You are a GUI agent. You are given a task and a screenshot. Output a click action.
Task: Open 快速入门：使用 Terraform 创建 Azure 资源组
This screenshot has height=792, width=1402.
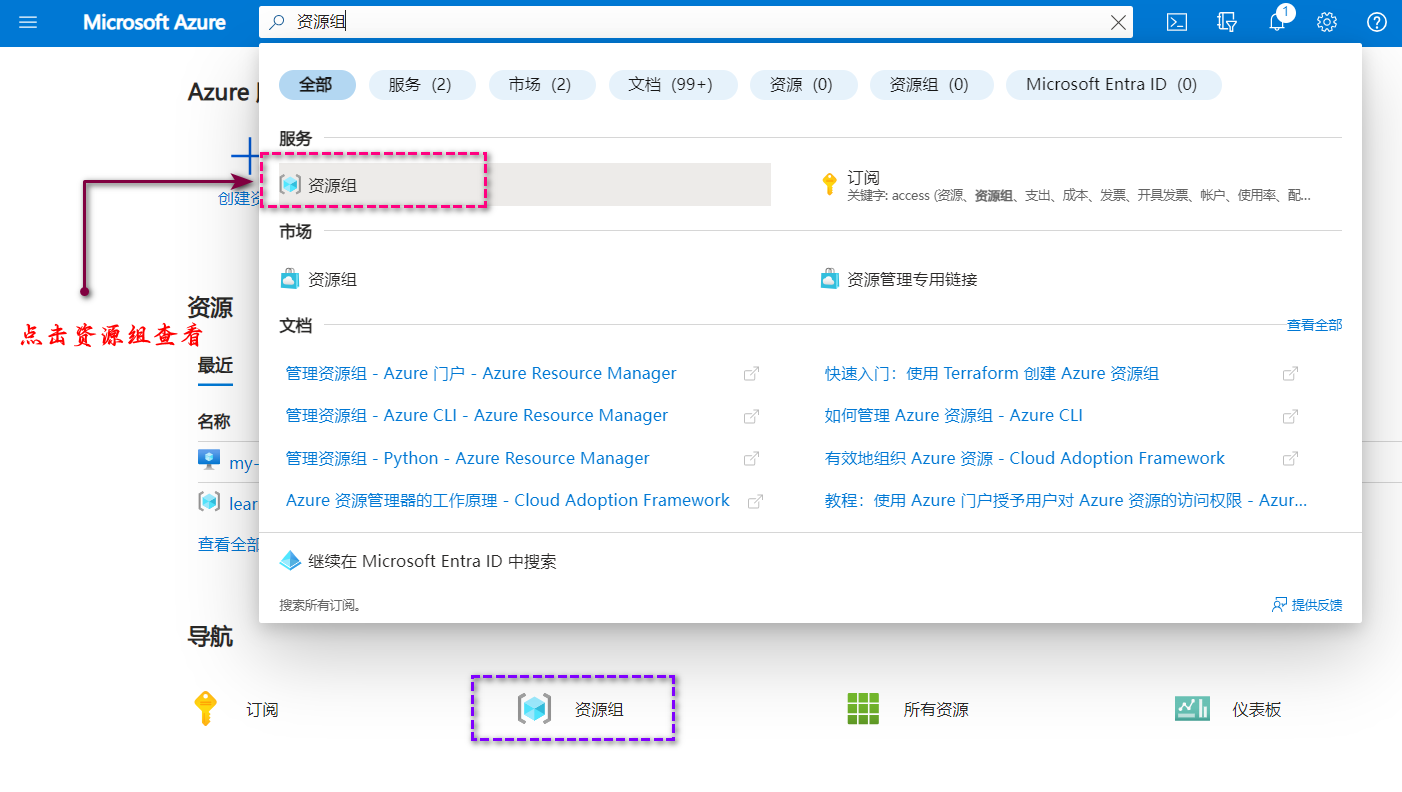click(x=992, y=373)
